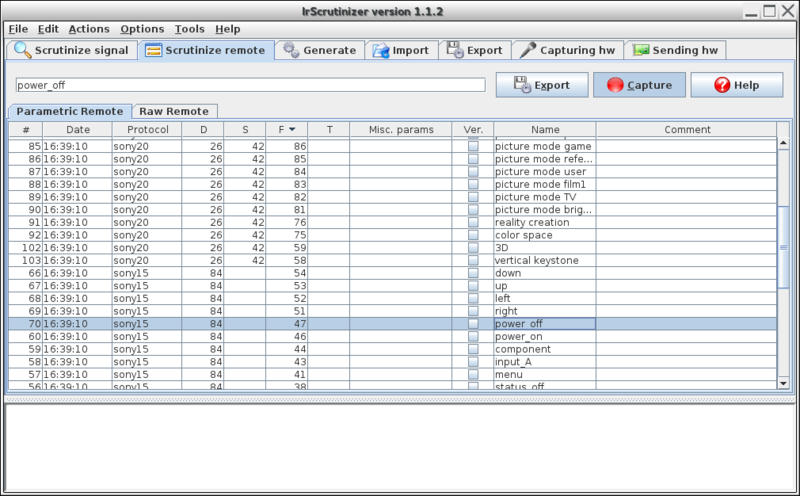The width and height of the screenshot is (800, 496).
Task: Click the Help question mark icon
Action: tap(722, 85)
